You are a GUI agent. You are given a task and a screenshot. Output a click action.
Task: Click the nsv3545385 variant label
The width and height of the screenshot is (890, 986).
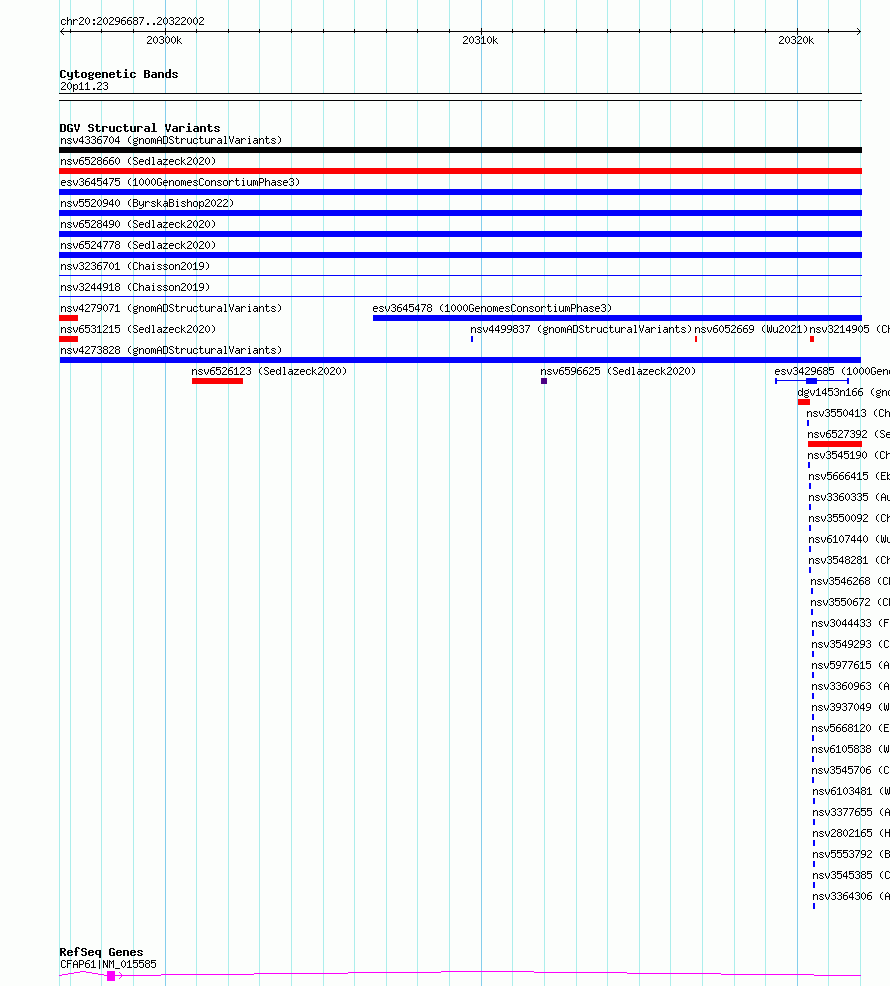[851, 875]
